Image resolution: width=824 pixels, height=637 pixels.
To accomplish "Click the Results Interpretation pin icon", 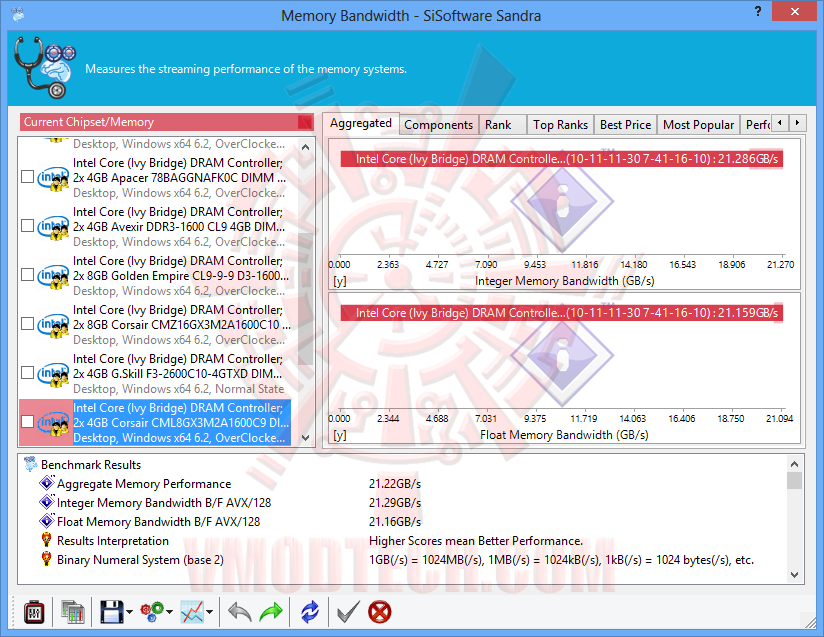I will coord(46,540).
